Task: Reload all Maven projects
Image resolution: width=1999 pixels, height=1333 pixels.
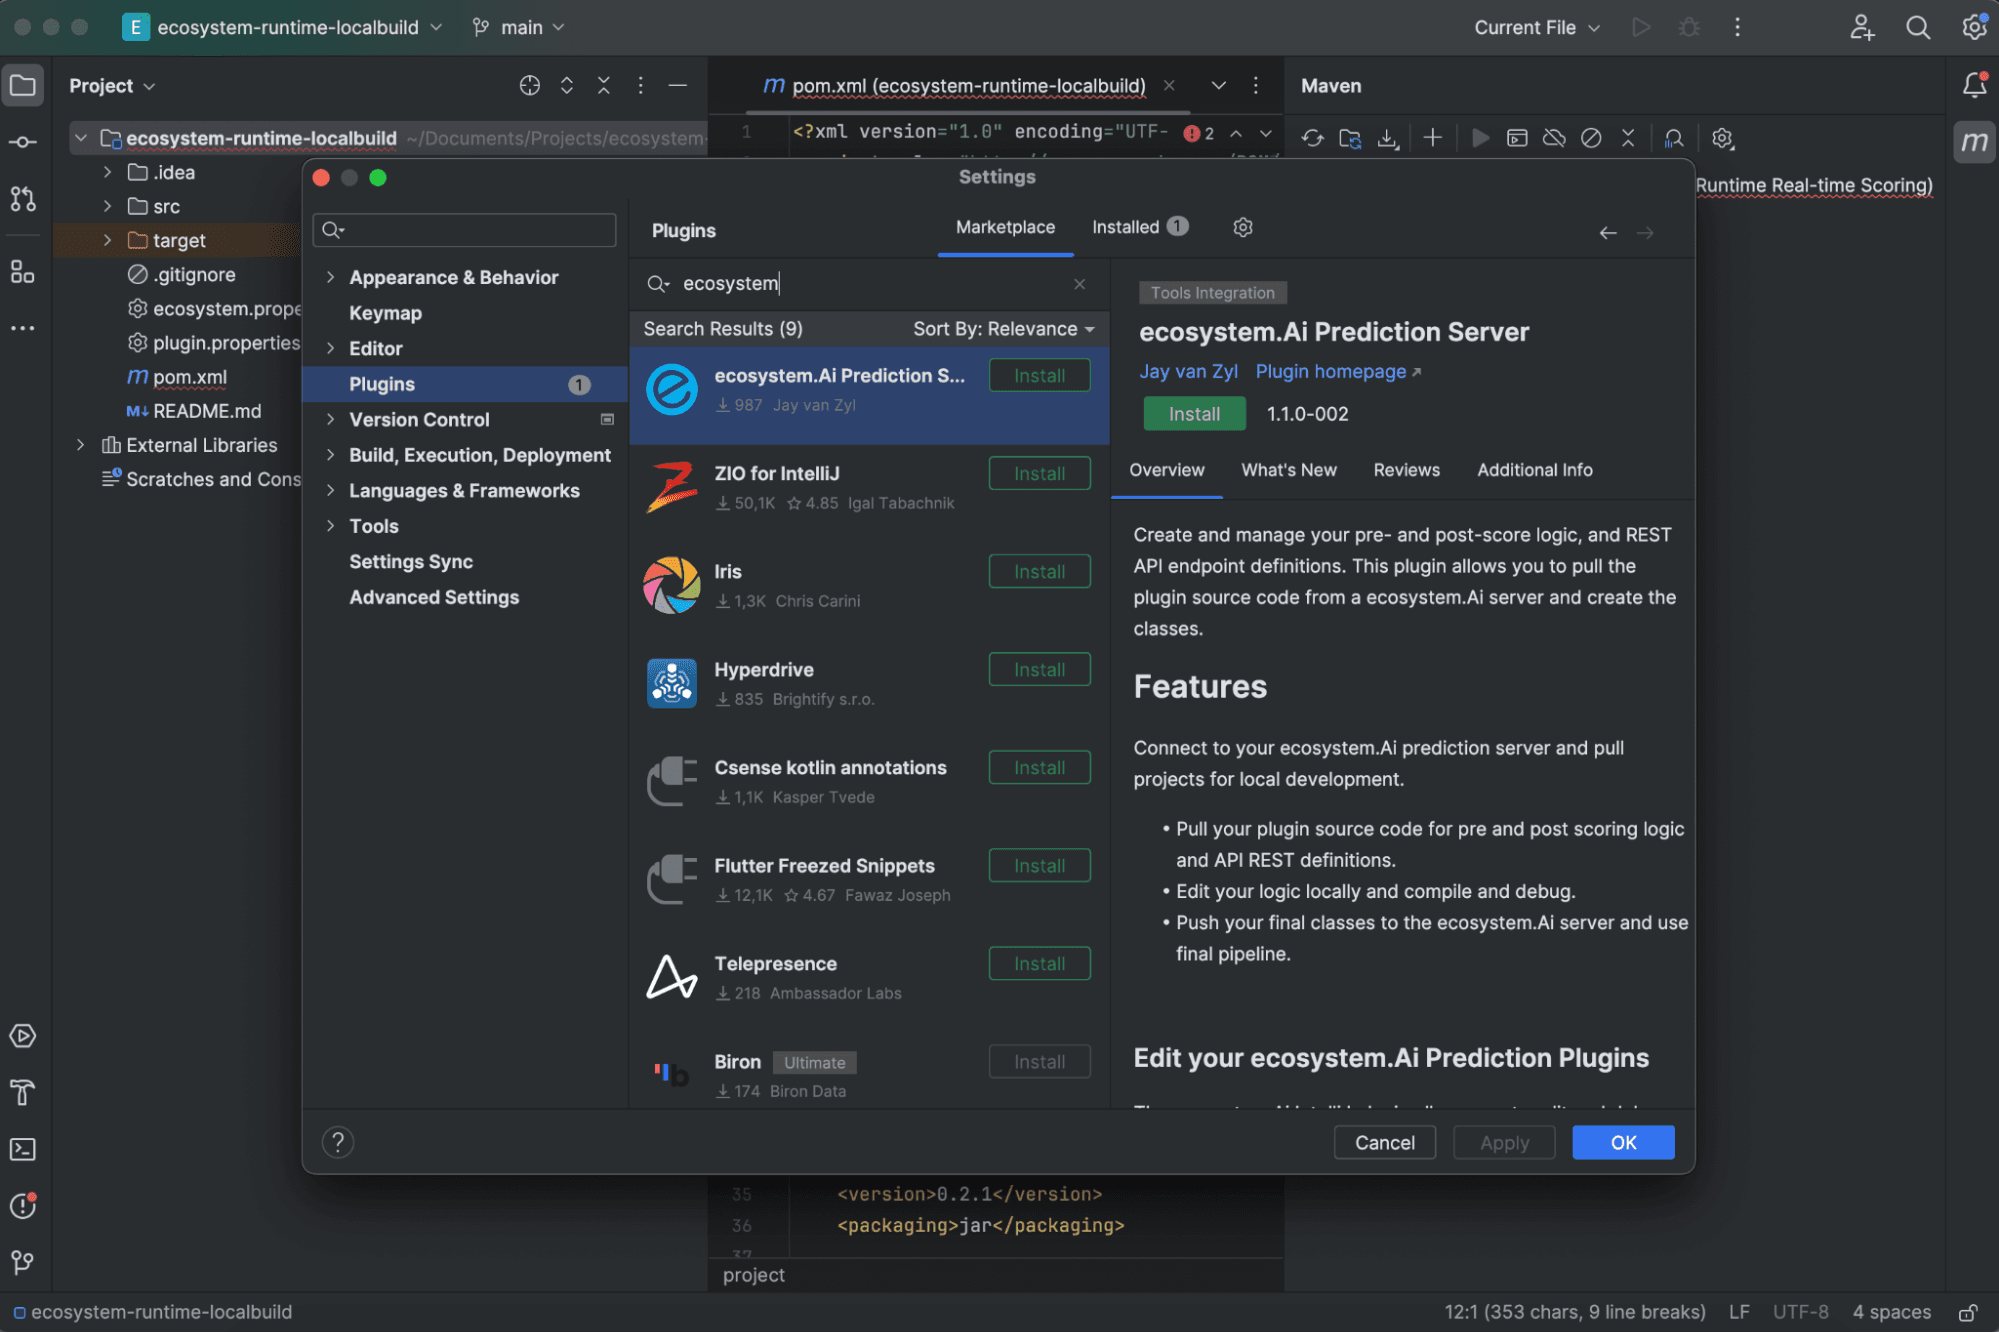Action: coord(1313,138)
